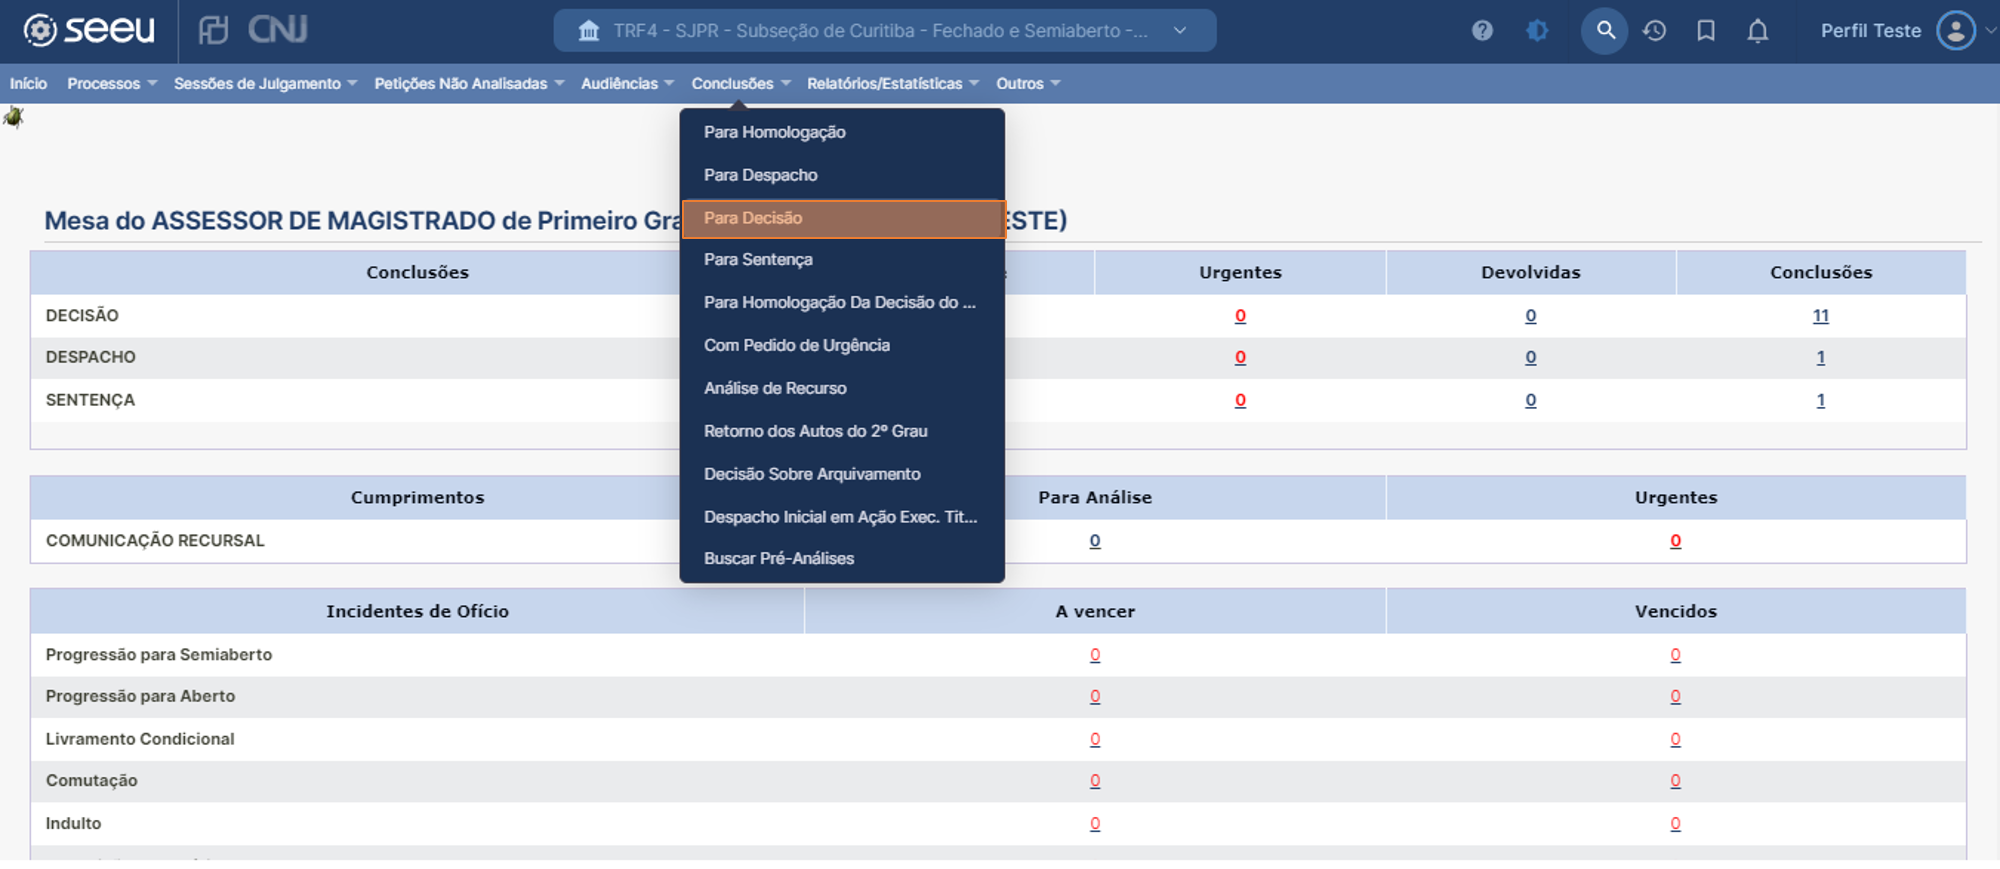This screenshot has width=2000, height=869.
Task: Open SENTENÇA devolvidas count
Action: (1530, 400)
